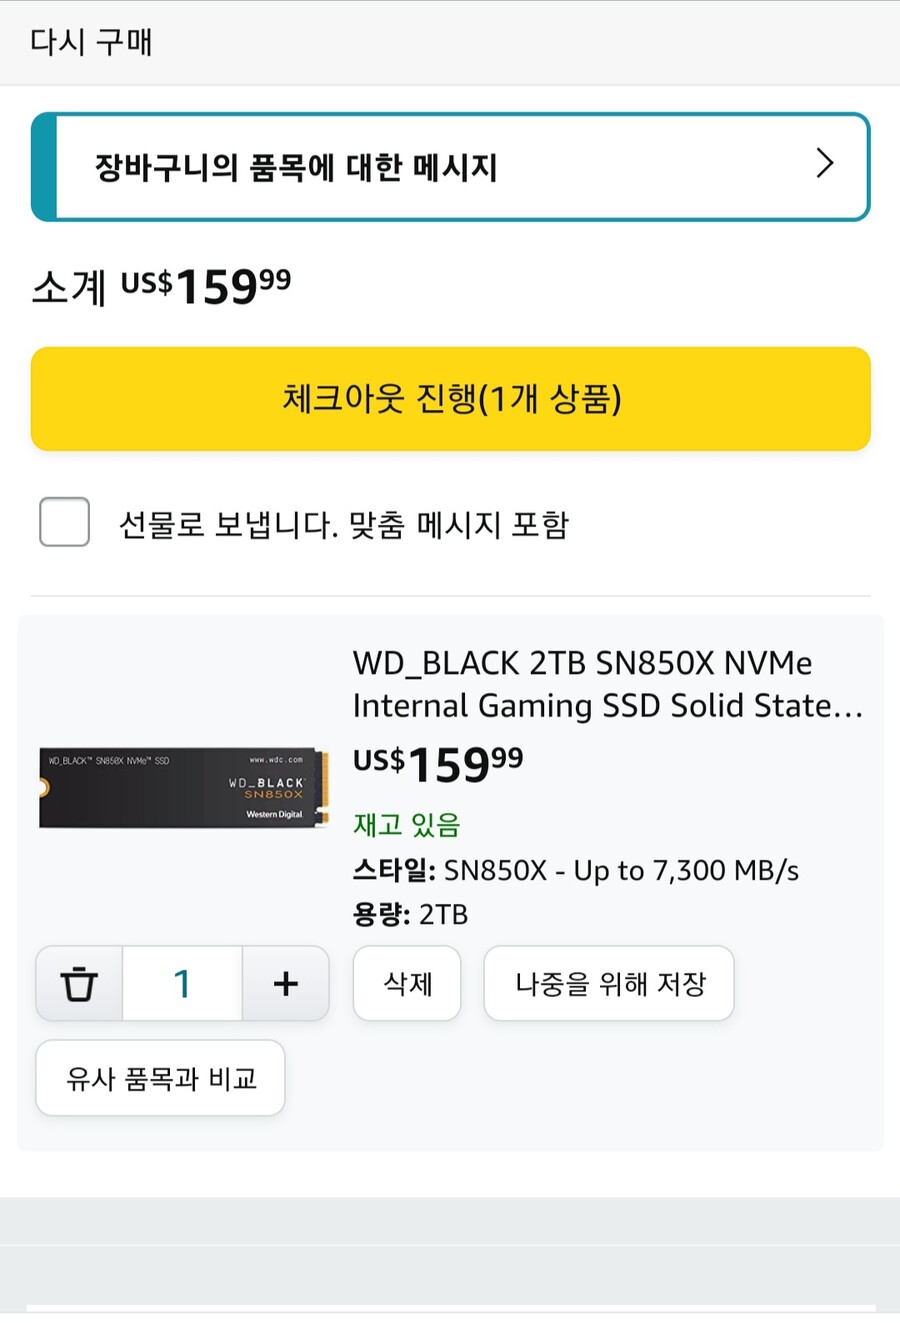Save the SSD for later purchase

[x=609, y=983]
